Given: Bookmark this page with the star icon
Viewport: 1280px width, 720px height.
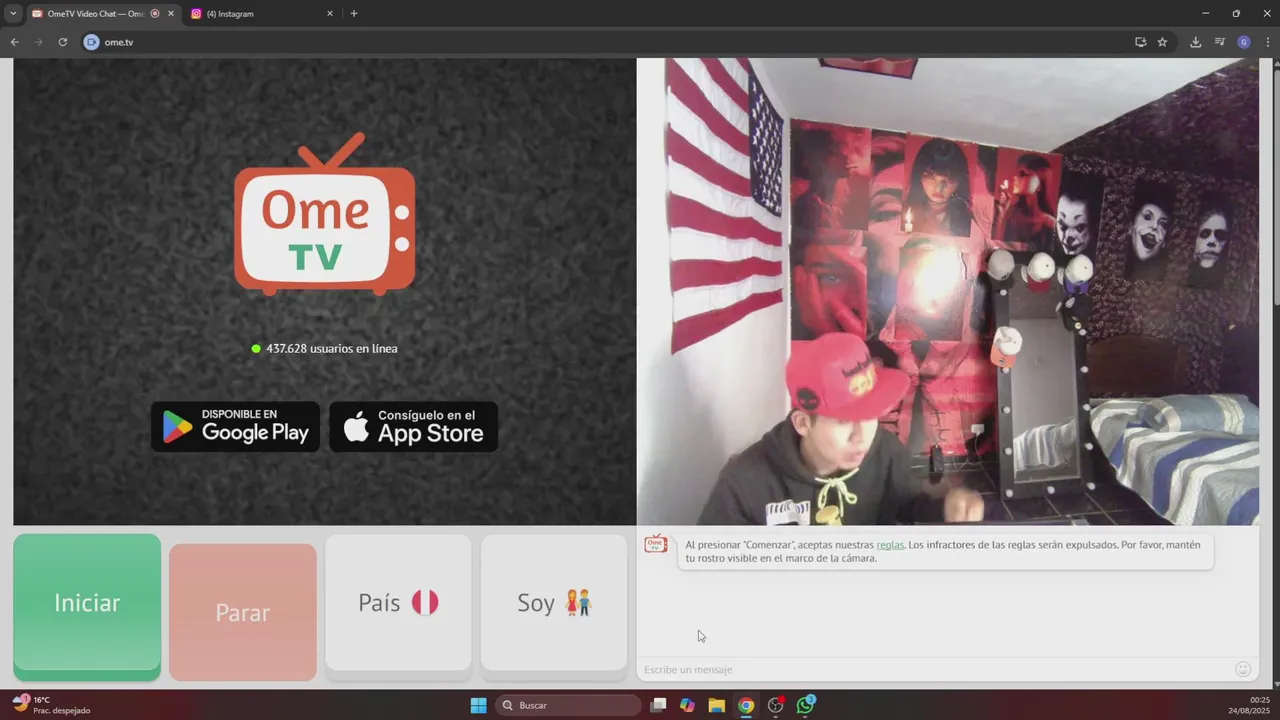Looking at the screenshot, I should click(x=1162, y=42).
